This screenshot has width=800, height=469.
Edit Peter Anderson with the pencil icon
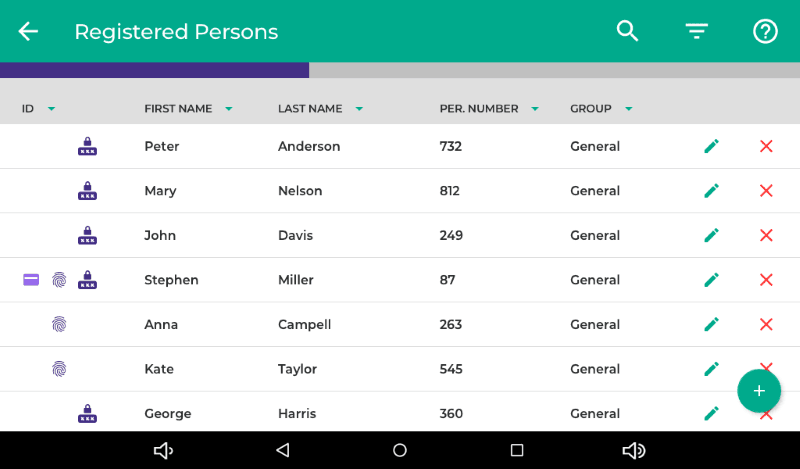711,146
